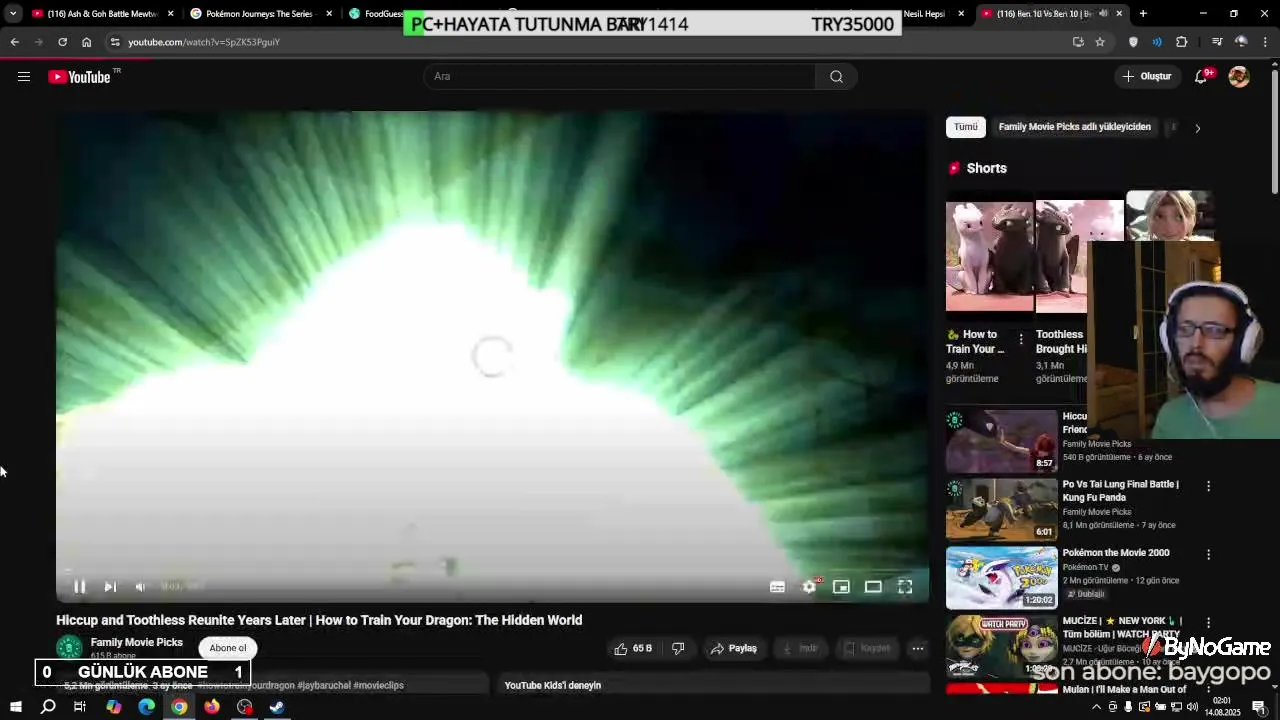Open the account avatar menu
Viewport: 1280px width, 720px height.
pyautogui.click(x=1239, y=76)
